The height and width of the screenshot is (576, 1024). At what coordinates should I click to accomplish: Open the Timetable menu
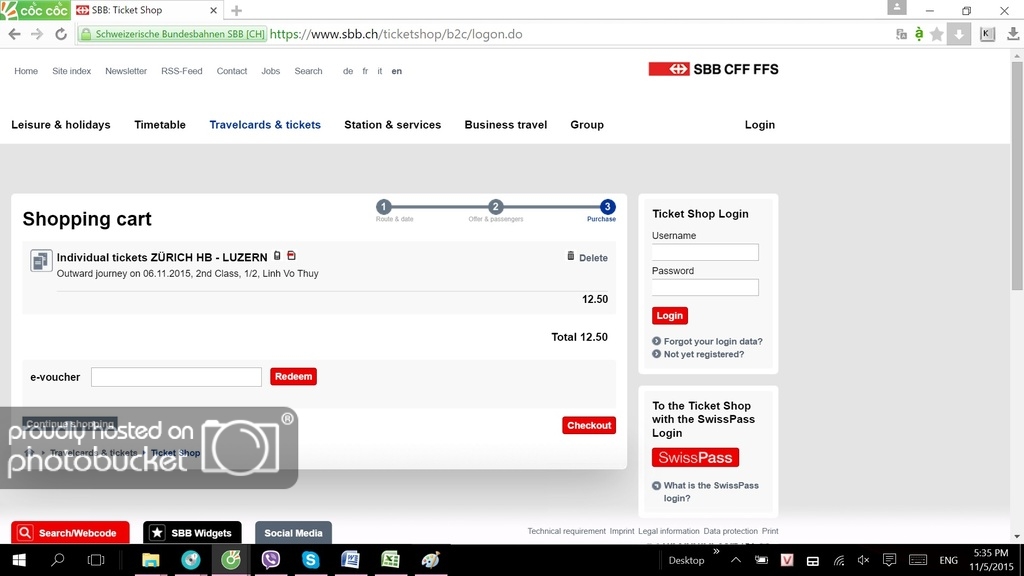pos(160,125)
